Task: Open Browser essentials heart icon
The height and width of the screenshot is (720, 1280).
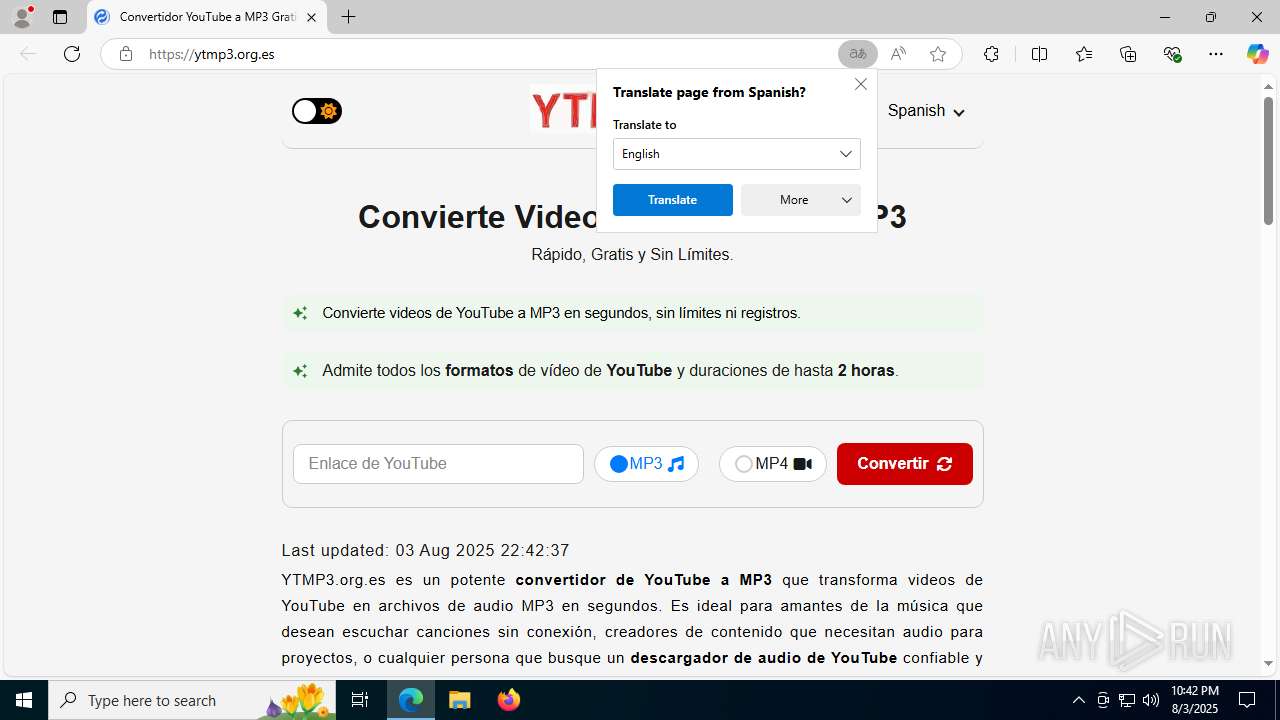Action: tap(1173, 54)
